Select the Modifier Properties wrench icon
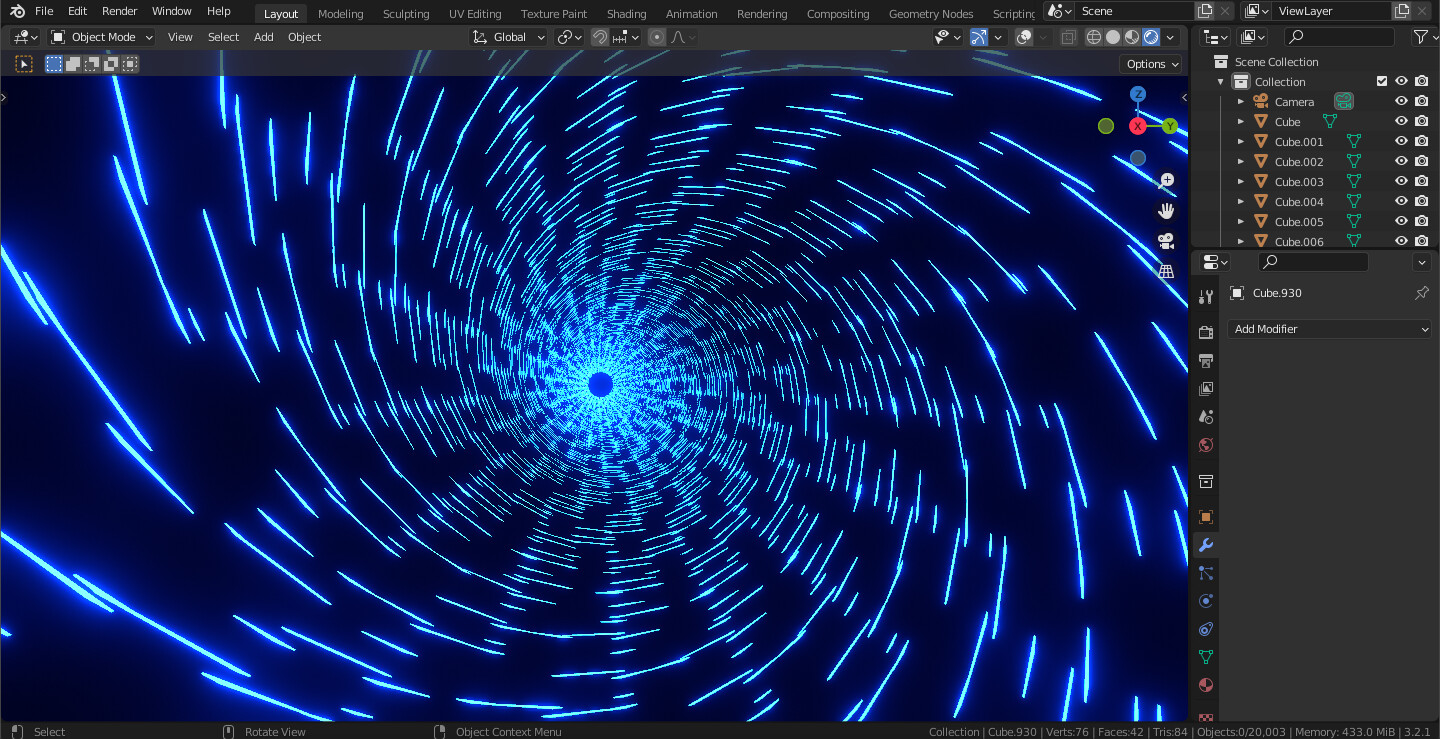1440x739 pixels. (1206, 545)
